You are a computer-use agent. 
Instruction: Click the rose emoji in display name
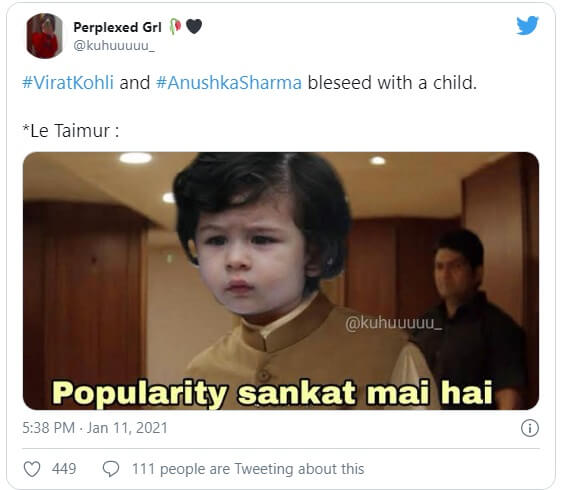(175, 27)
